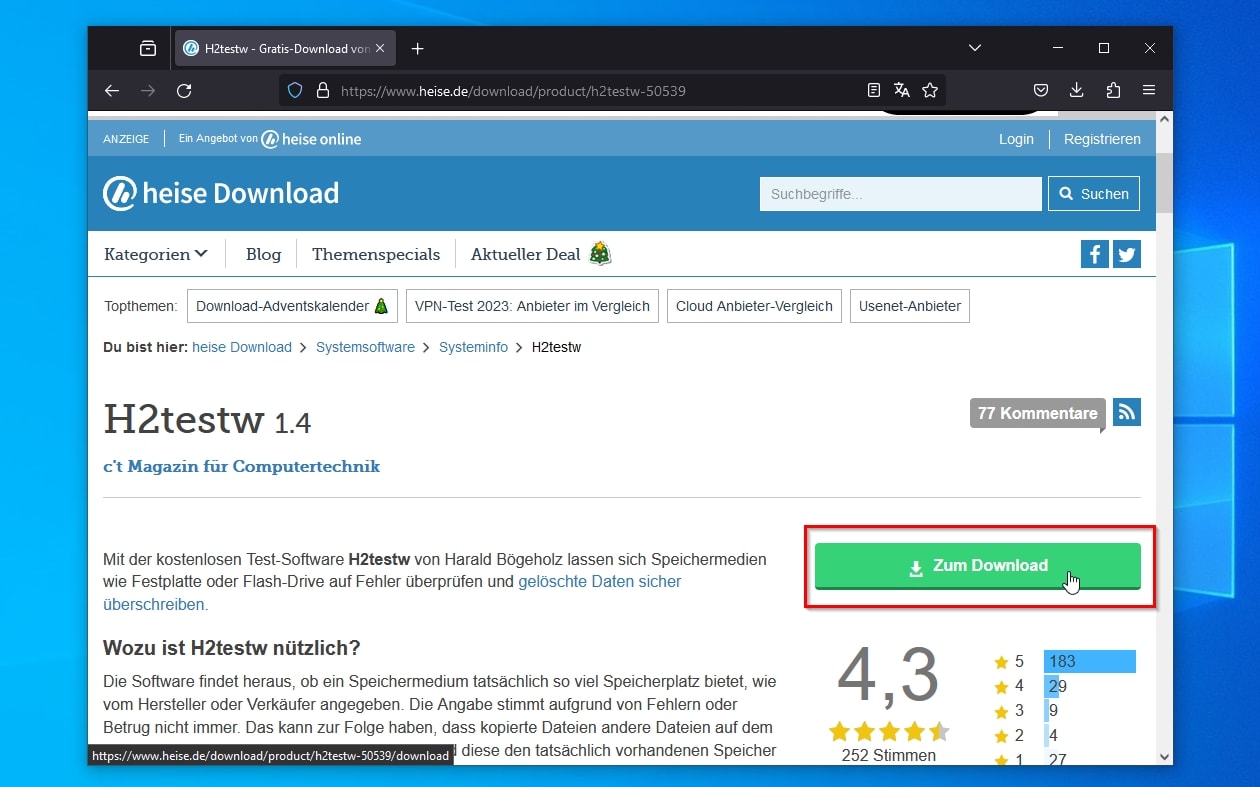The image size is (1260, 787).
Task: Open the Firefox downloads panel
Action: (1077, 90)
